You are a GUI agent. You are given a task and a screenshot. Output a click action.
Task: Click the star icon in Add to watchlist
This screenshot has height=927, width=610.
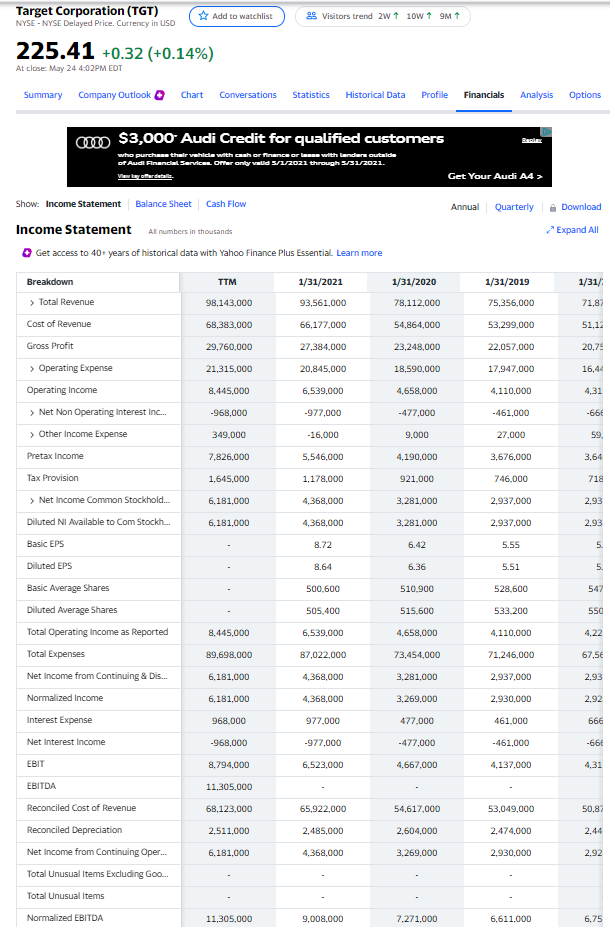[203, 16]
